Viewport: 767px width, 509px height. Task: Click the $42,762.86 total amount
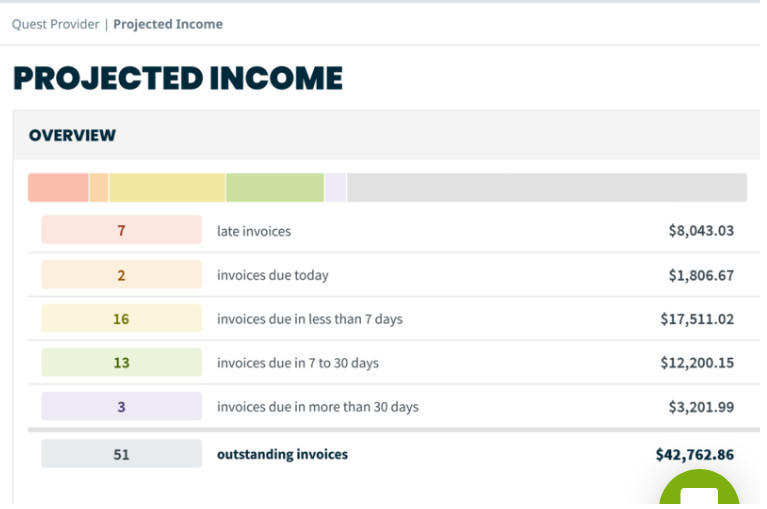pyautogui.click(x=695, y=455)
